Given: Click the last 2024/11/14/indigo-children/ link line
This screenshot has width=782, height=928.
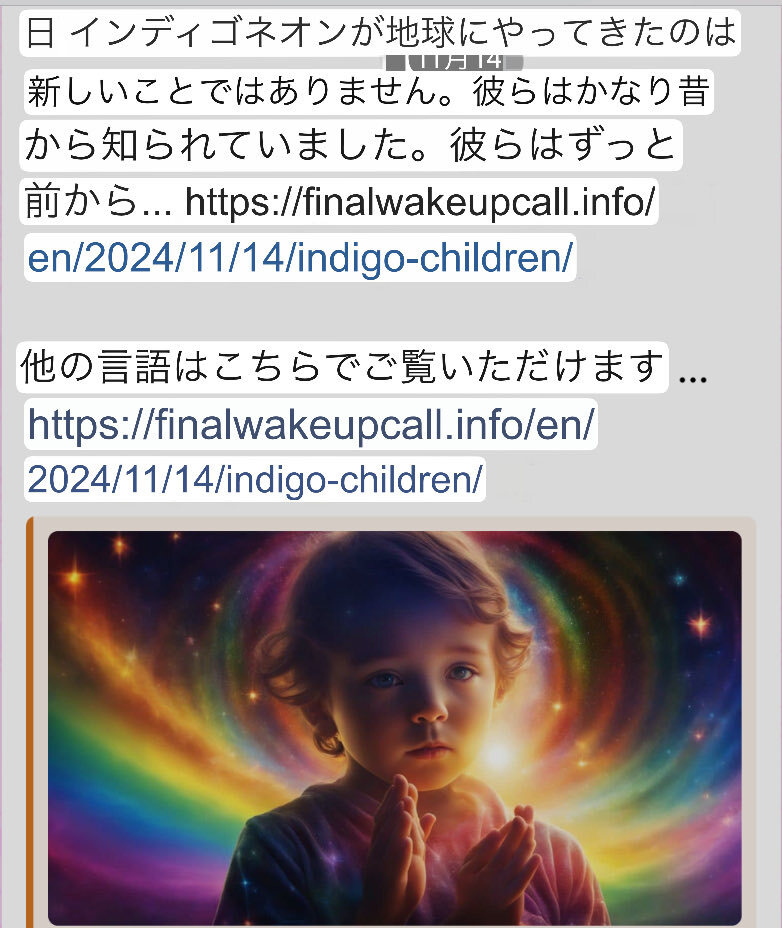Looking at the screenshot, I should point(255,479).
